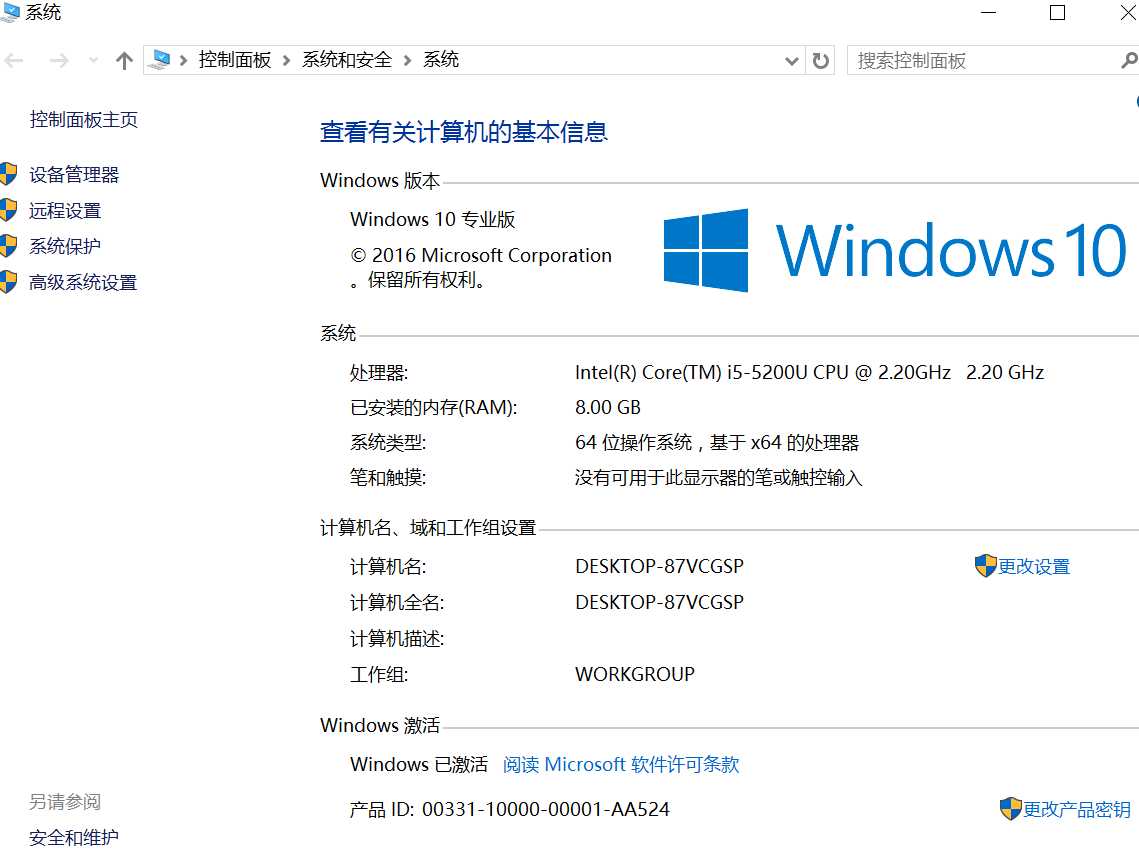Open 控制面板 breadcrumb
1139x866 pixels.
(x=235, y=60)
